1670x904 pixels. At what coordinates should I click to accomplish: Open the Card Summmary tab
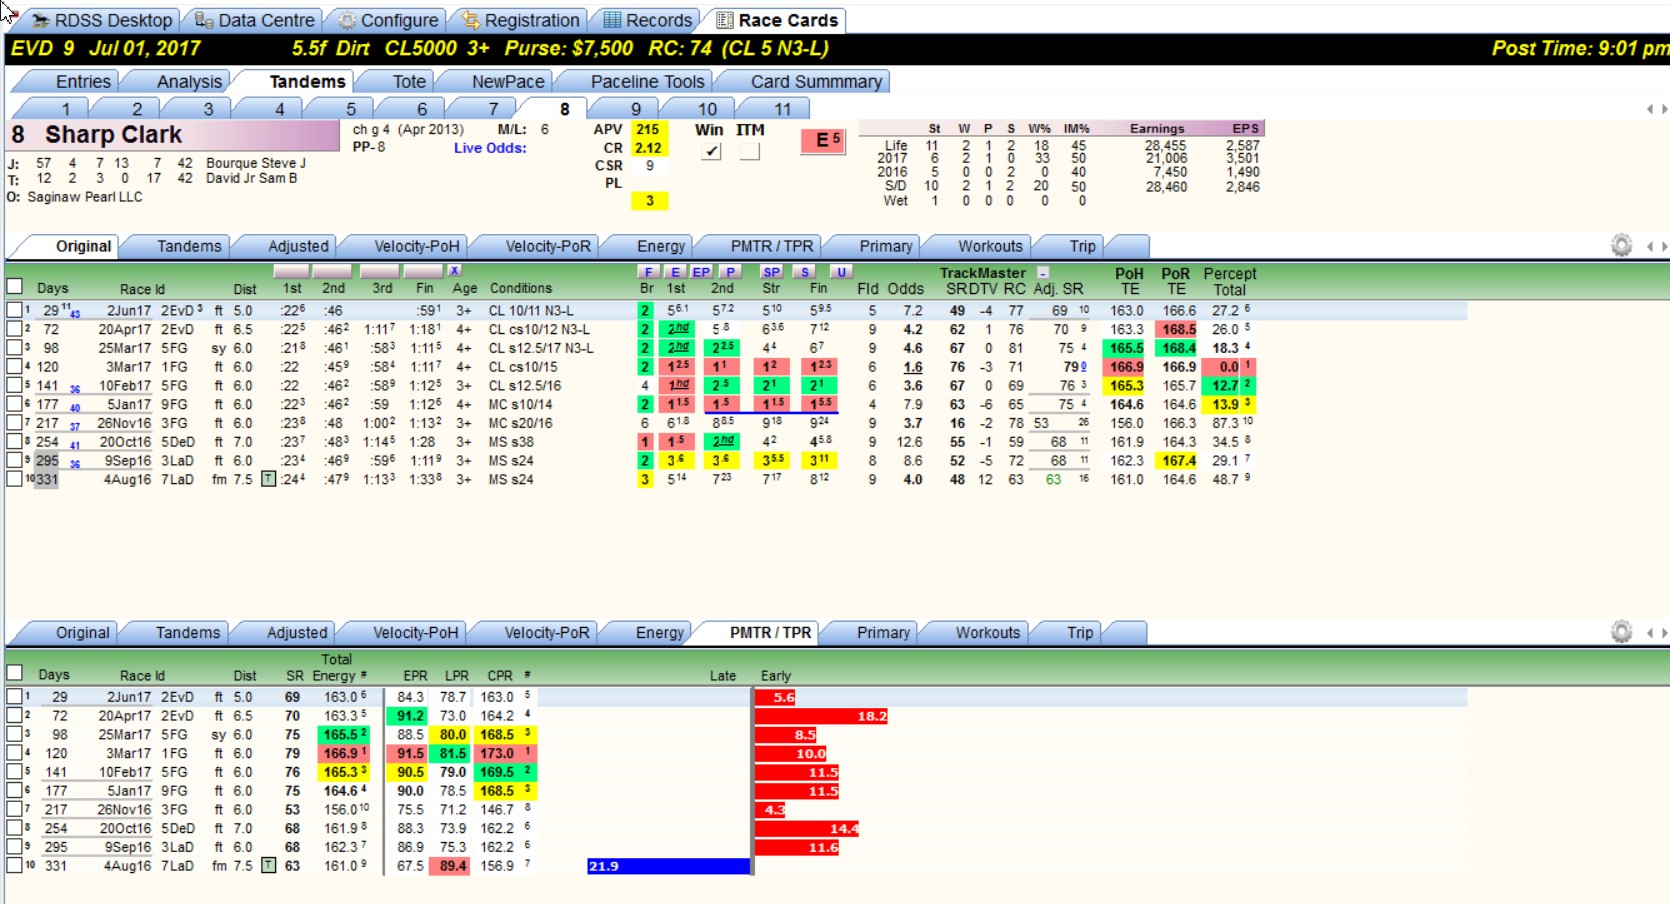pyautogui.click(x=816, y=82)
